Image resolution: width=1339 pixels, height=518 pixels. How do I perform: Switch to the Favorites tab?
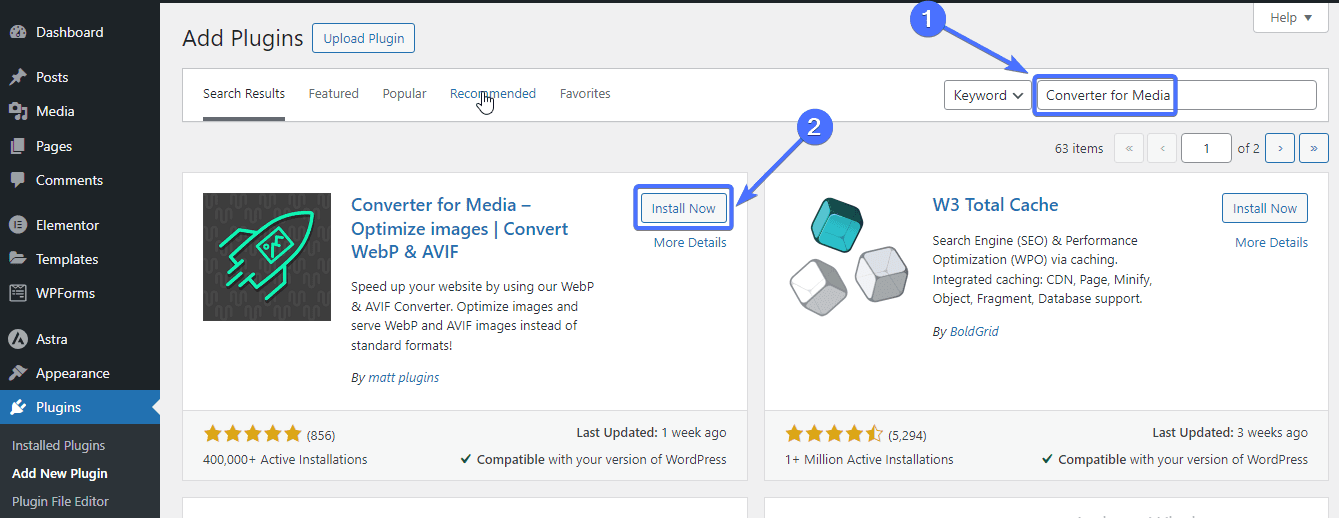coord(585,94)
